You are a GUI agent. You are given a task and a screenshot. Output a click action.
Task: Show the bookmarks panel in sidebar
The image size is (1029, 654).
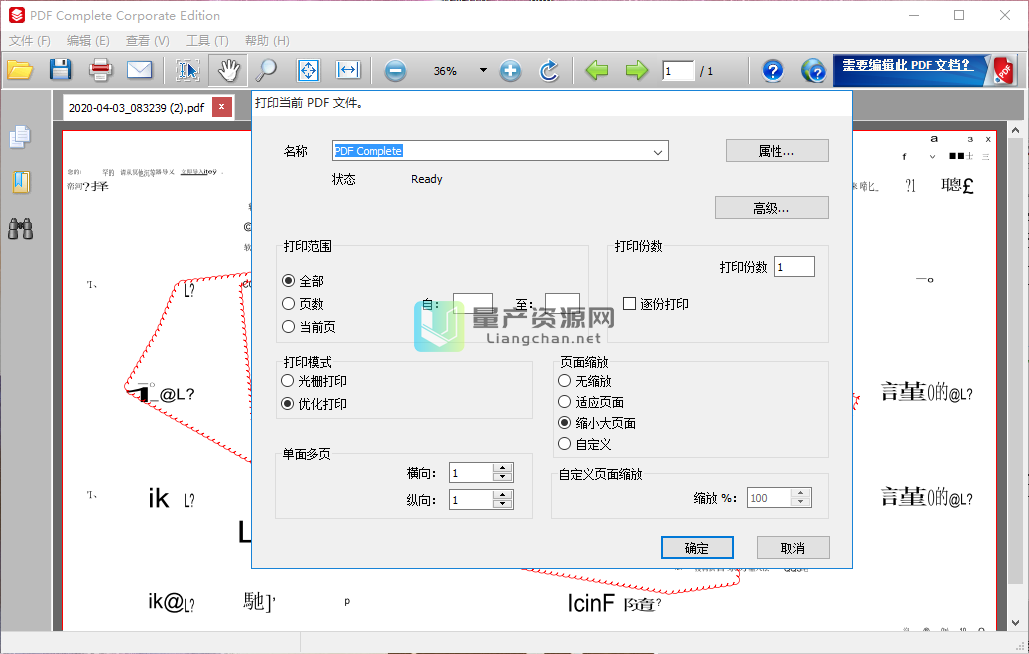pos(21,182)
